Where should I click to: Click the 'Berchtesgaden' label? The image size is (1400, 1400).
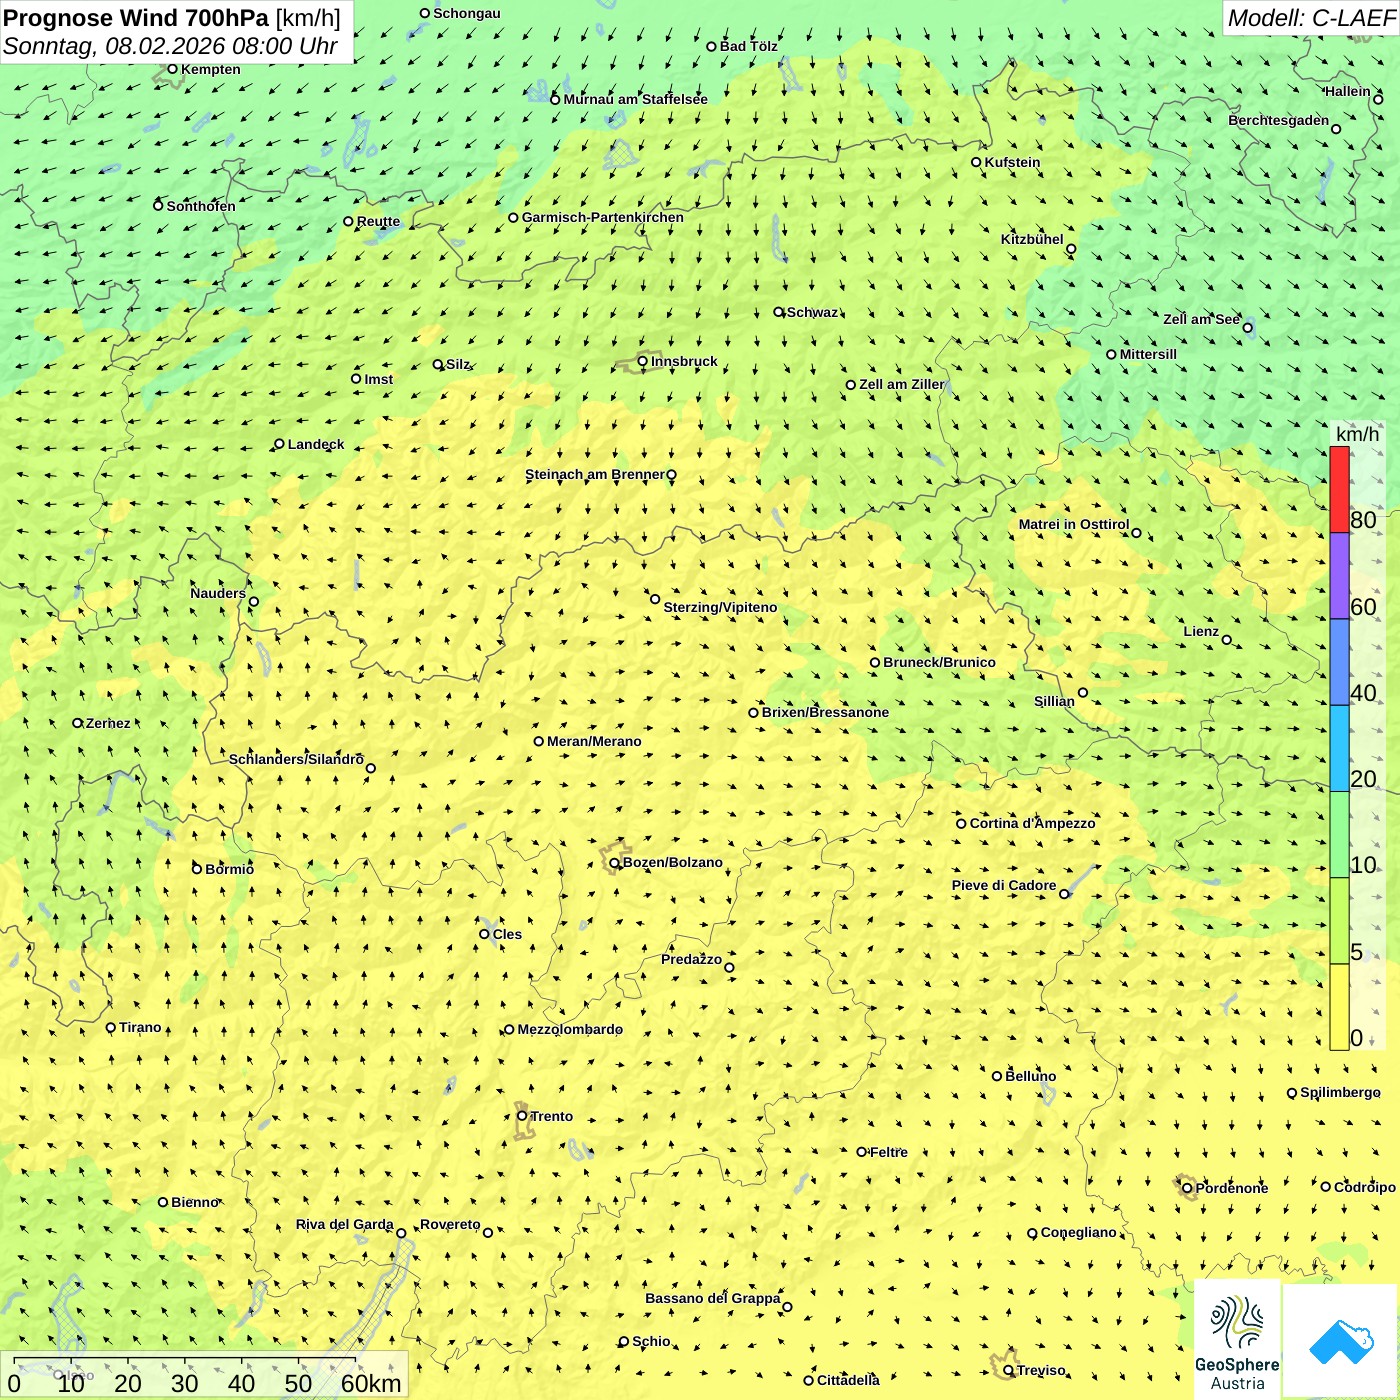click(1279, 120)
